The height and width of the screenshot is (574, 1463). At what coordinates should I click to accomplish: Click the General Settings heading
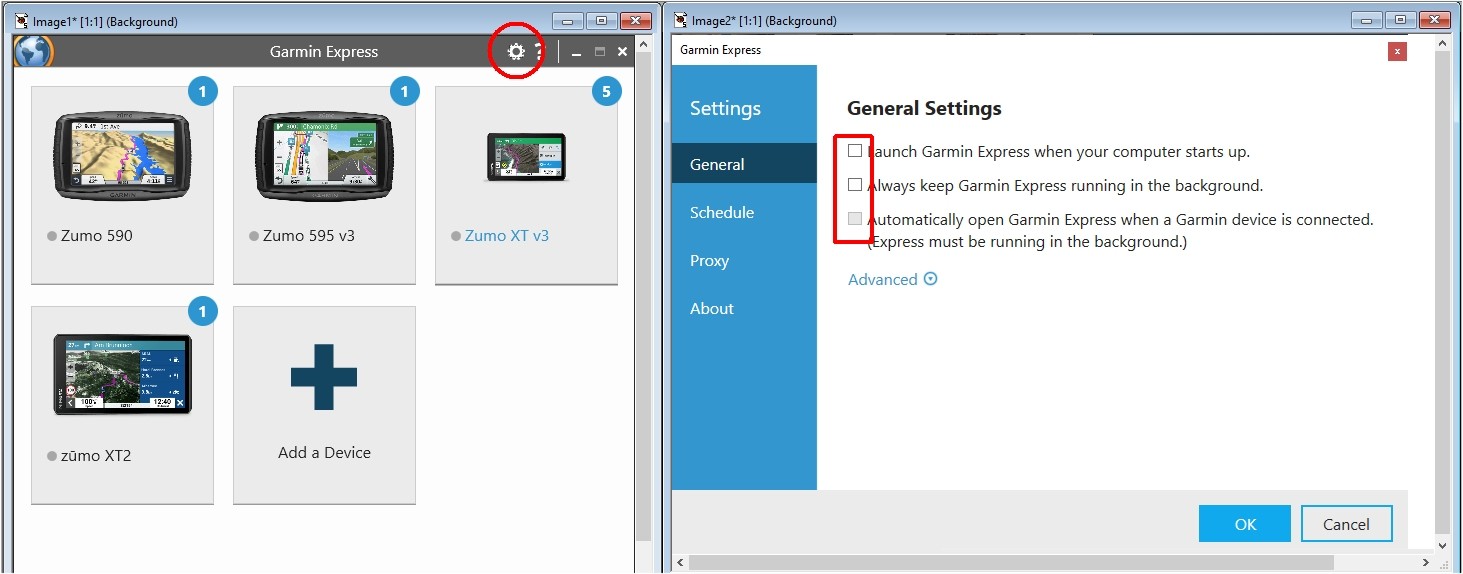tap(924, 109)
